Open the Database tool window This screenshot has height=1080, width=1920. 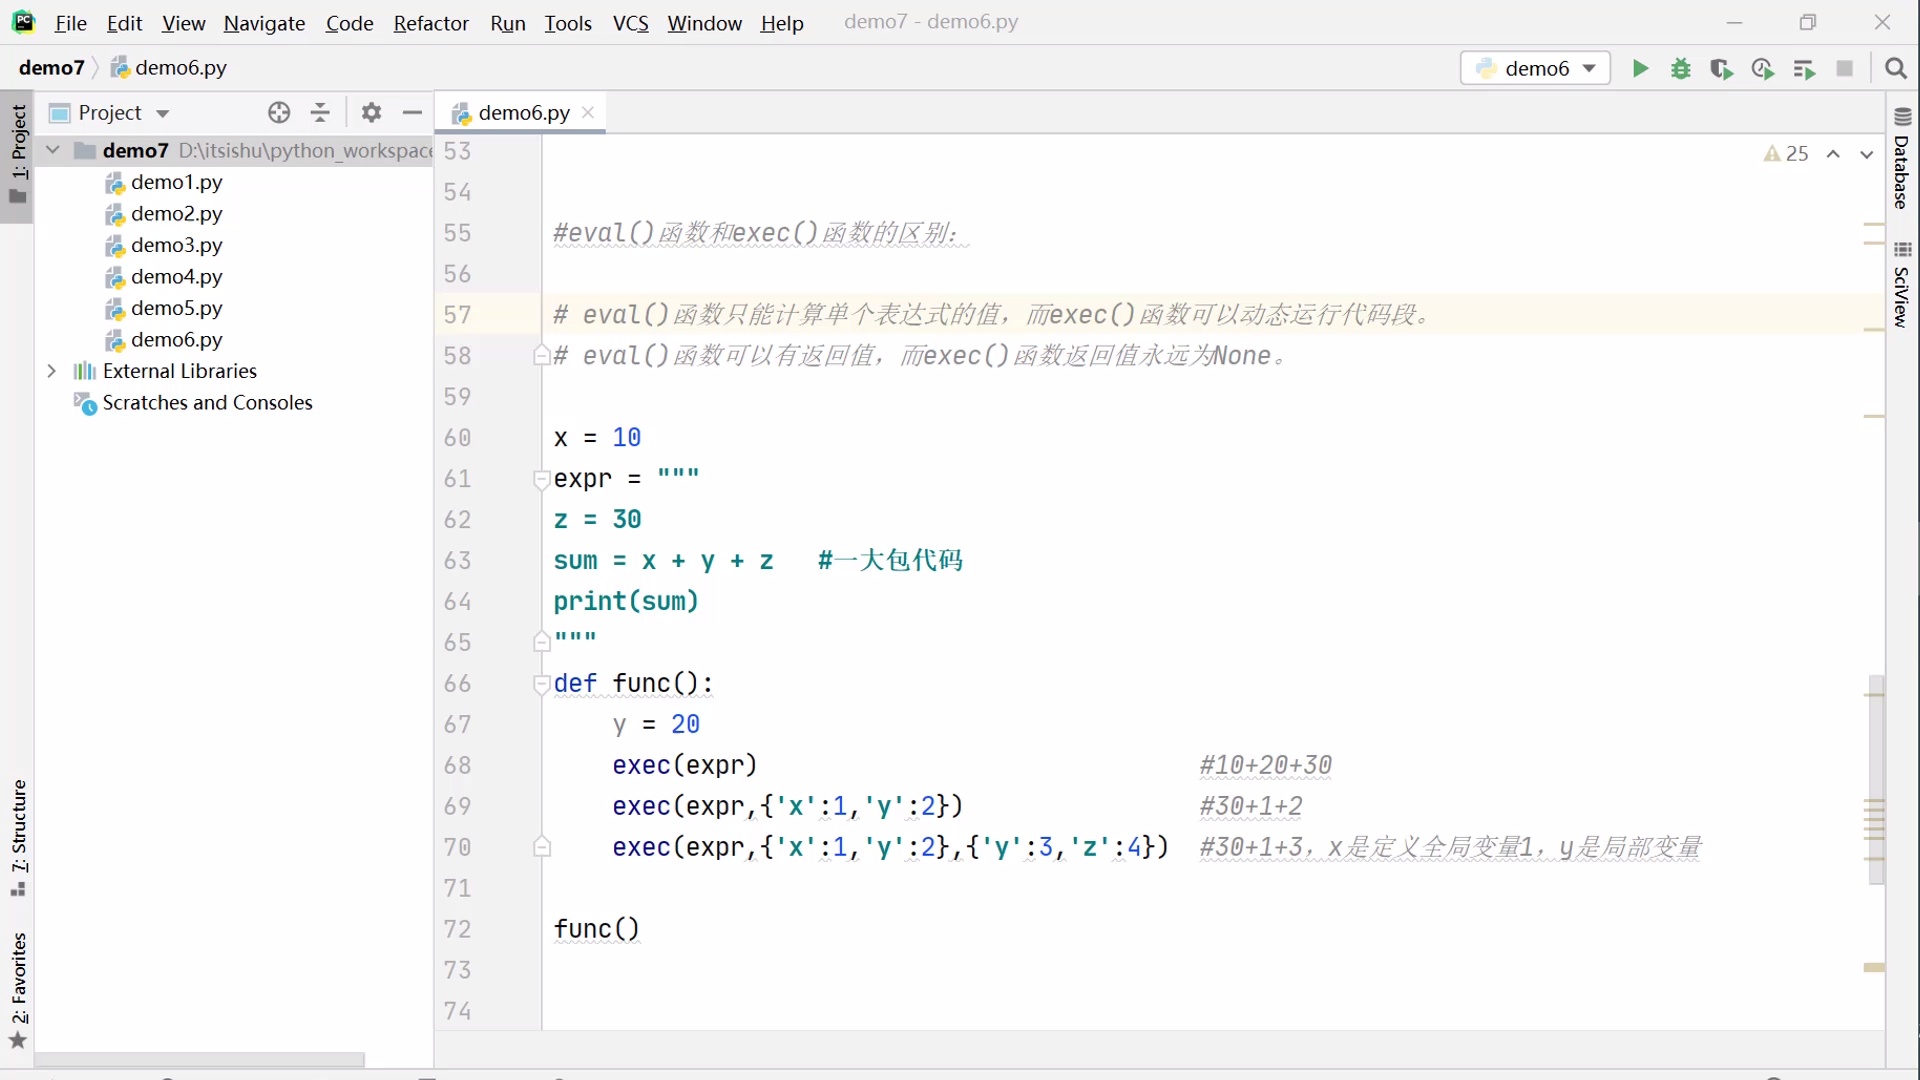pyautogui.click(x=1904, y=170)
